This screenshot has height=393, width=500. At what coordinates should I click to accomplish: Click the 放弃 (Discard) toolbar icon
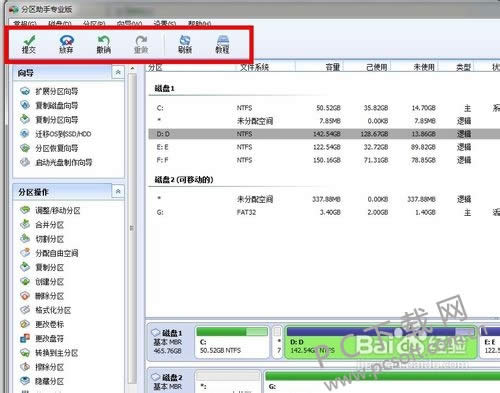[66, 45]
